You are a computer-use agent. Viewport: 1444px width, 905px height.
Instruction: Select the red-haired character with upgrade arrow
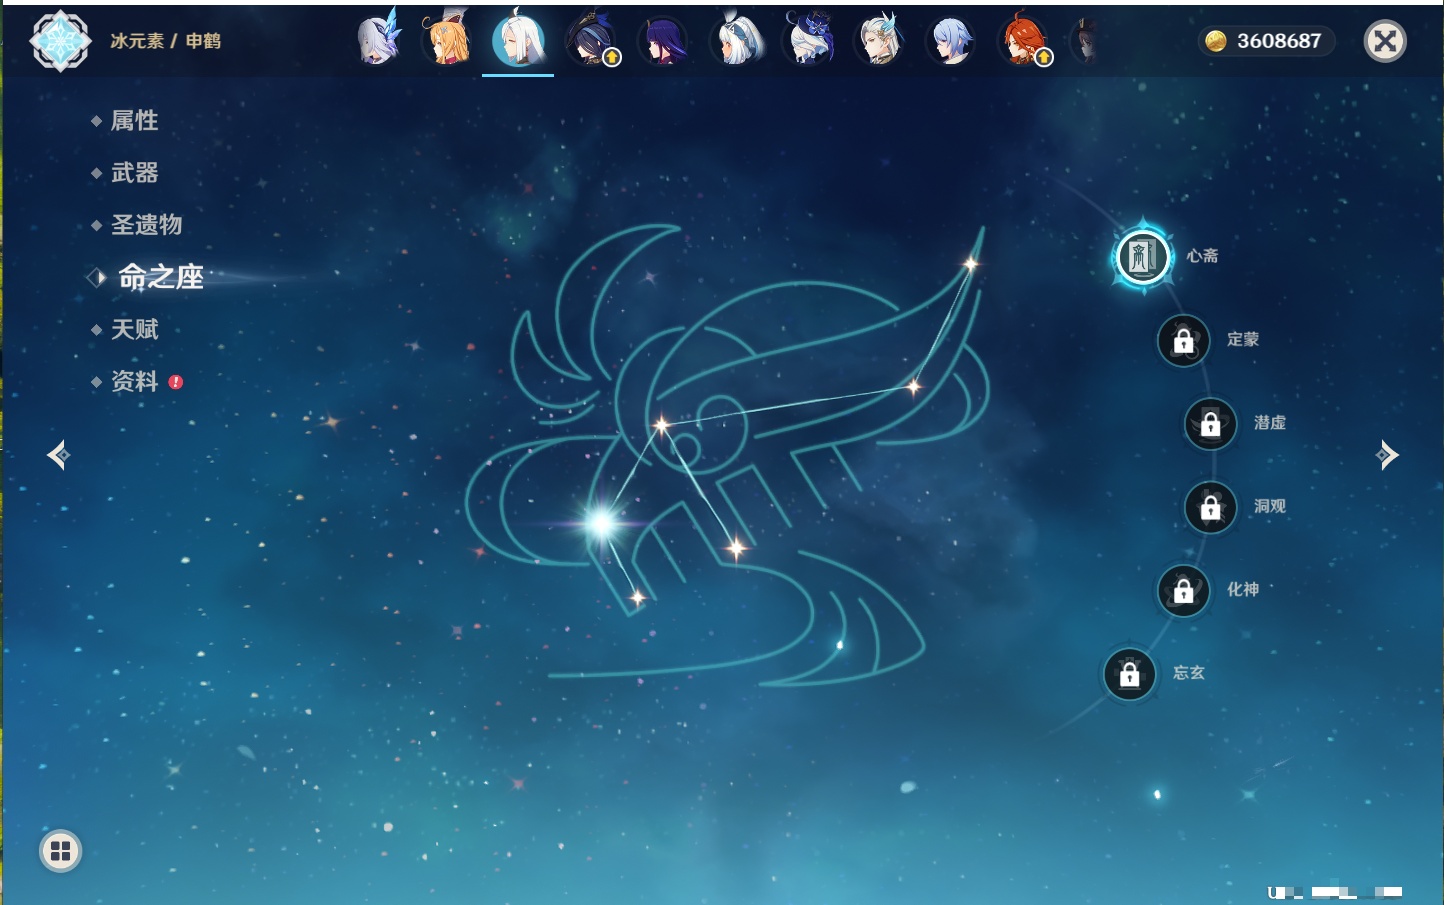coord(1022,41)
